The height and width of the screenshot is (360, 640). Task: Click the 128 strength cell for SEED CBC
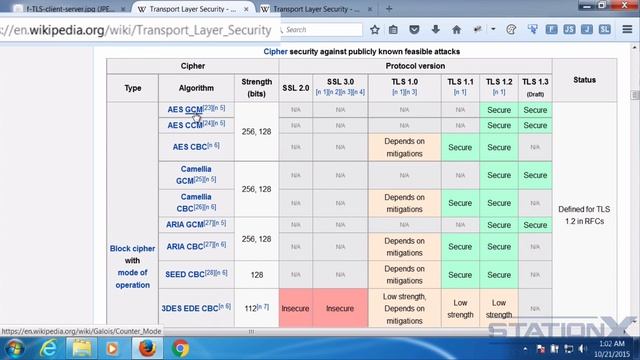click(256, 275)
